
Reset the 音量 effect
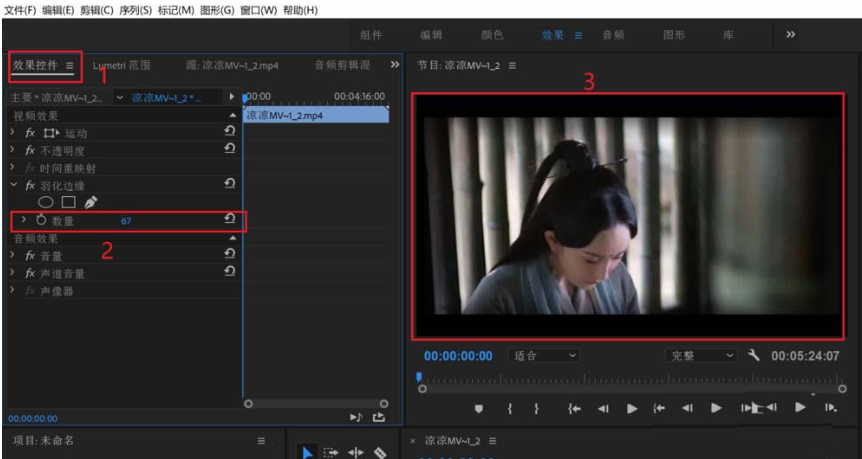coord(230,253)
